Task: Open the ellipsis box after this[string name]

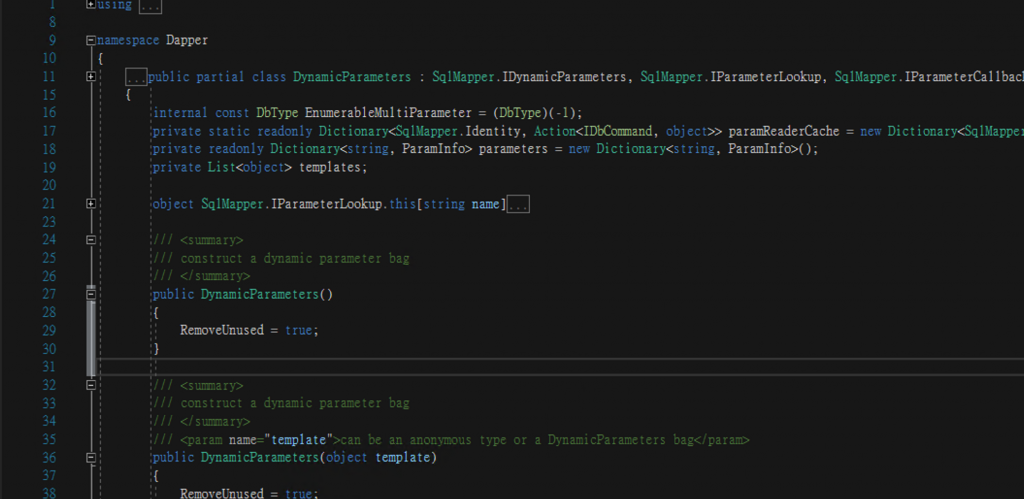Action: (518, 205)
